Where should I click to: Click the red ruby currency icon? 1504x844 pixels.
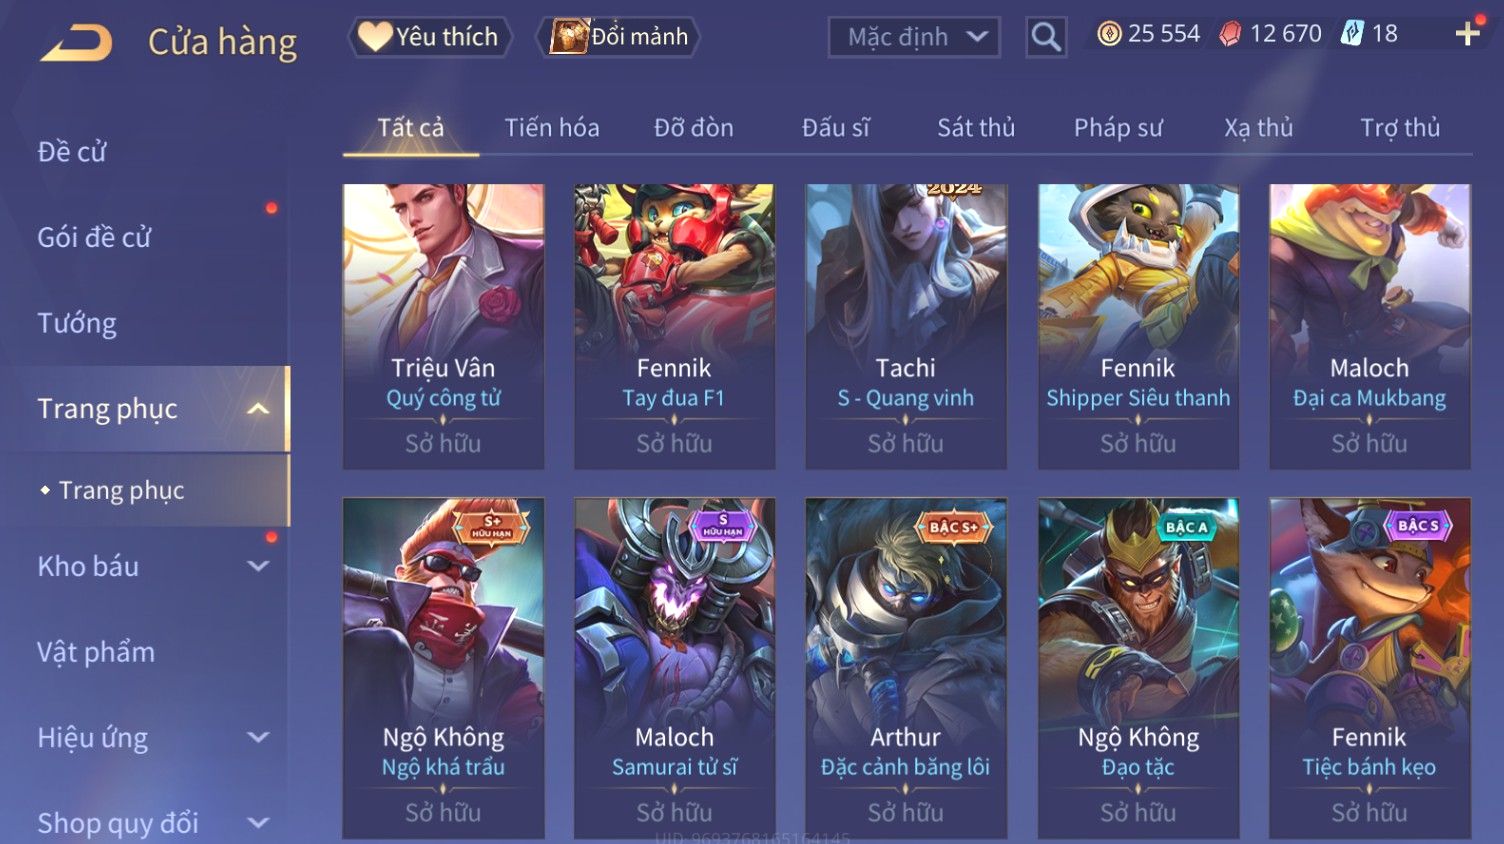click(1230, 34)
